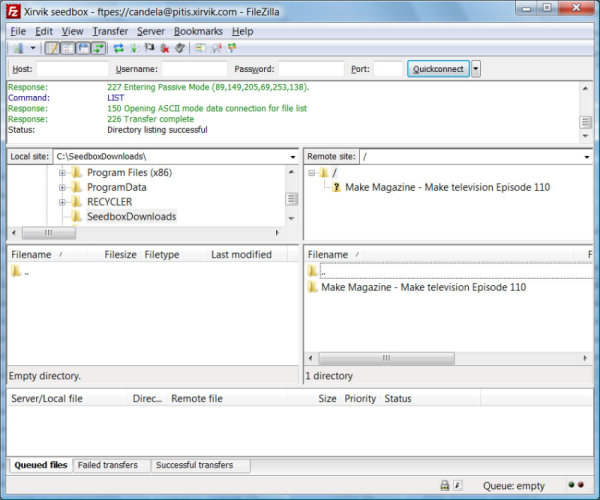This screenshot has height=500, width=600.
Task: Click the encryption lock icon in status bar
Action: (444, 485)
